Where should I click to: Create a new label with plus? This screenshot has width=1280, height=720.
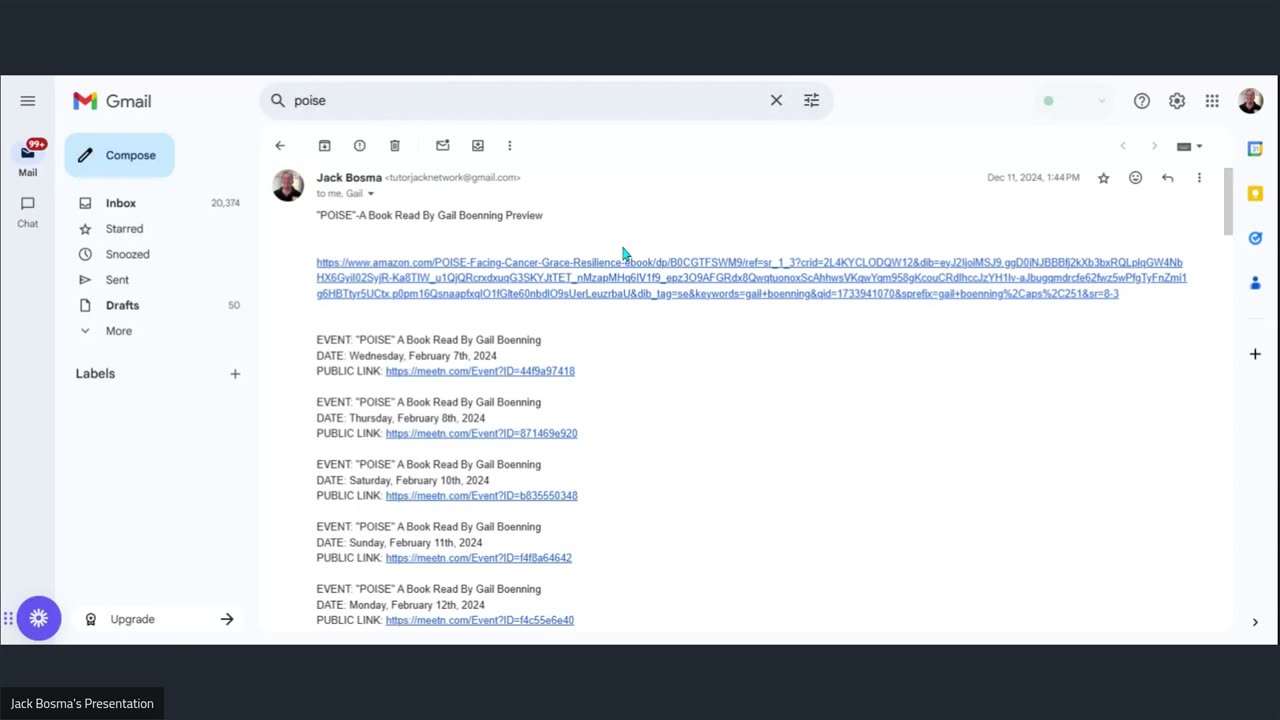click(235, 374)
